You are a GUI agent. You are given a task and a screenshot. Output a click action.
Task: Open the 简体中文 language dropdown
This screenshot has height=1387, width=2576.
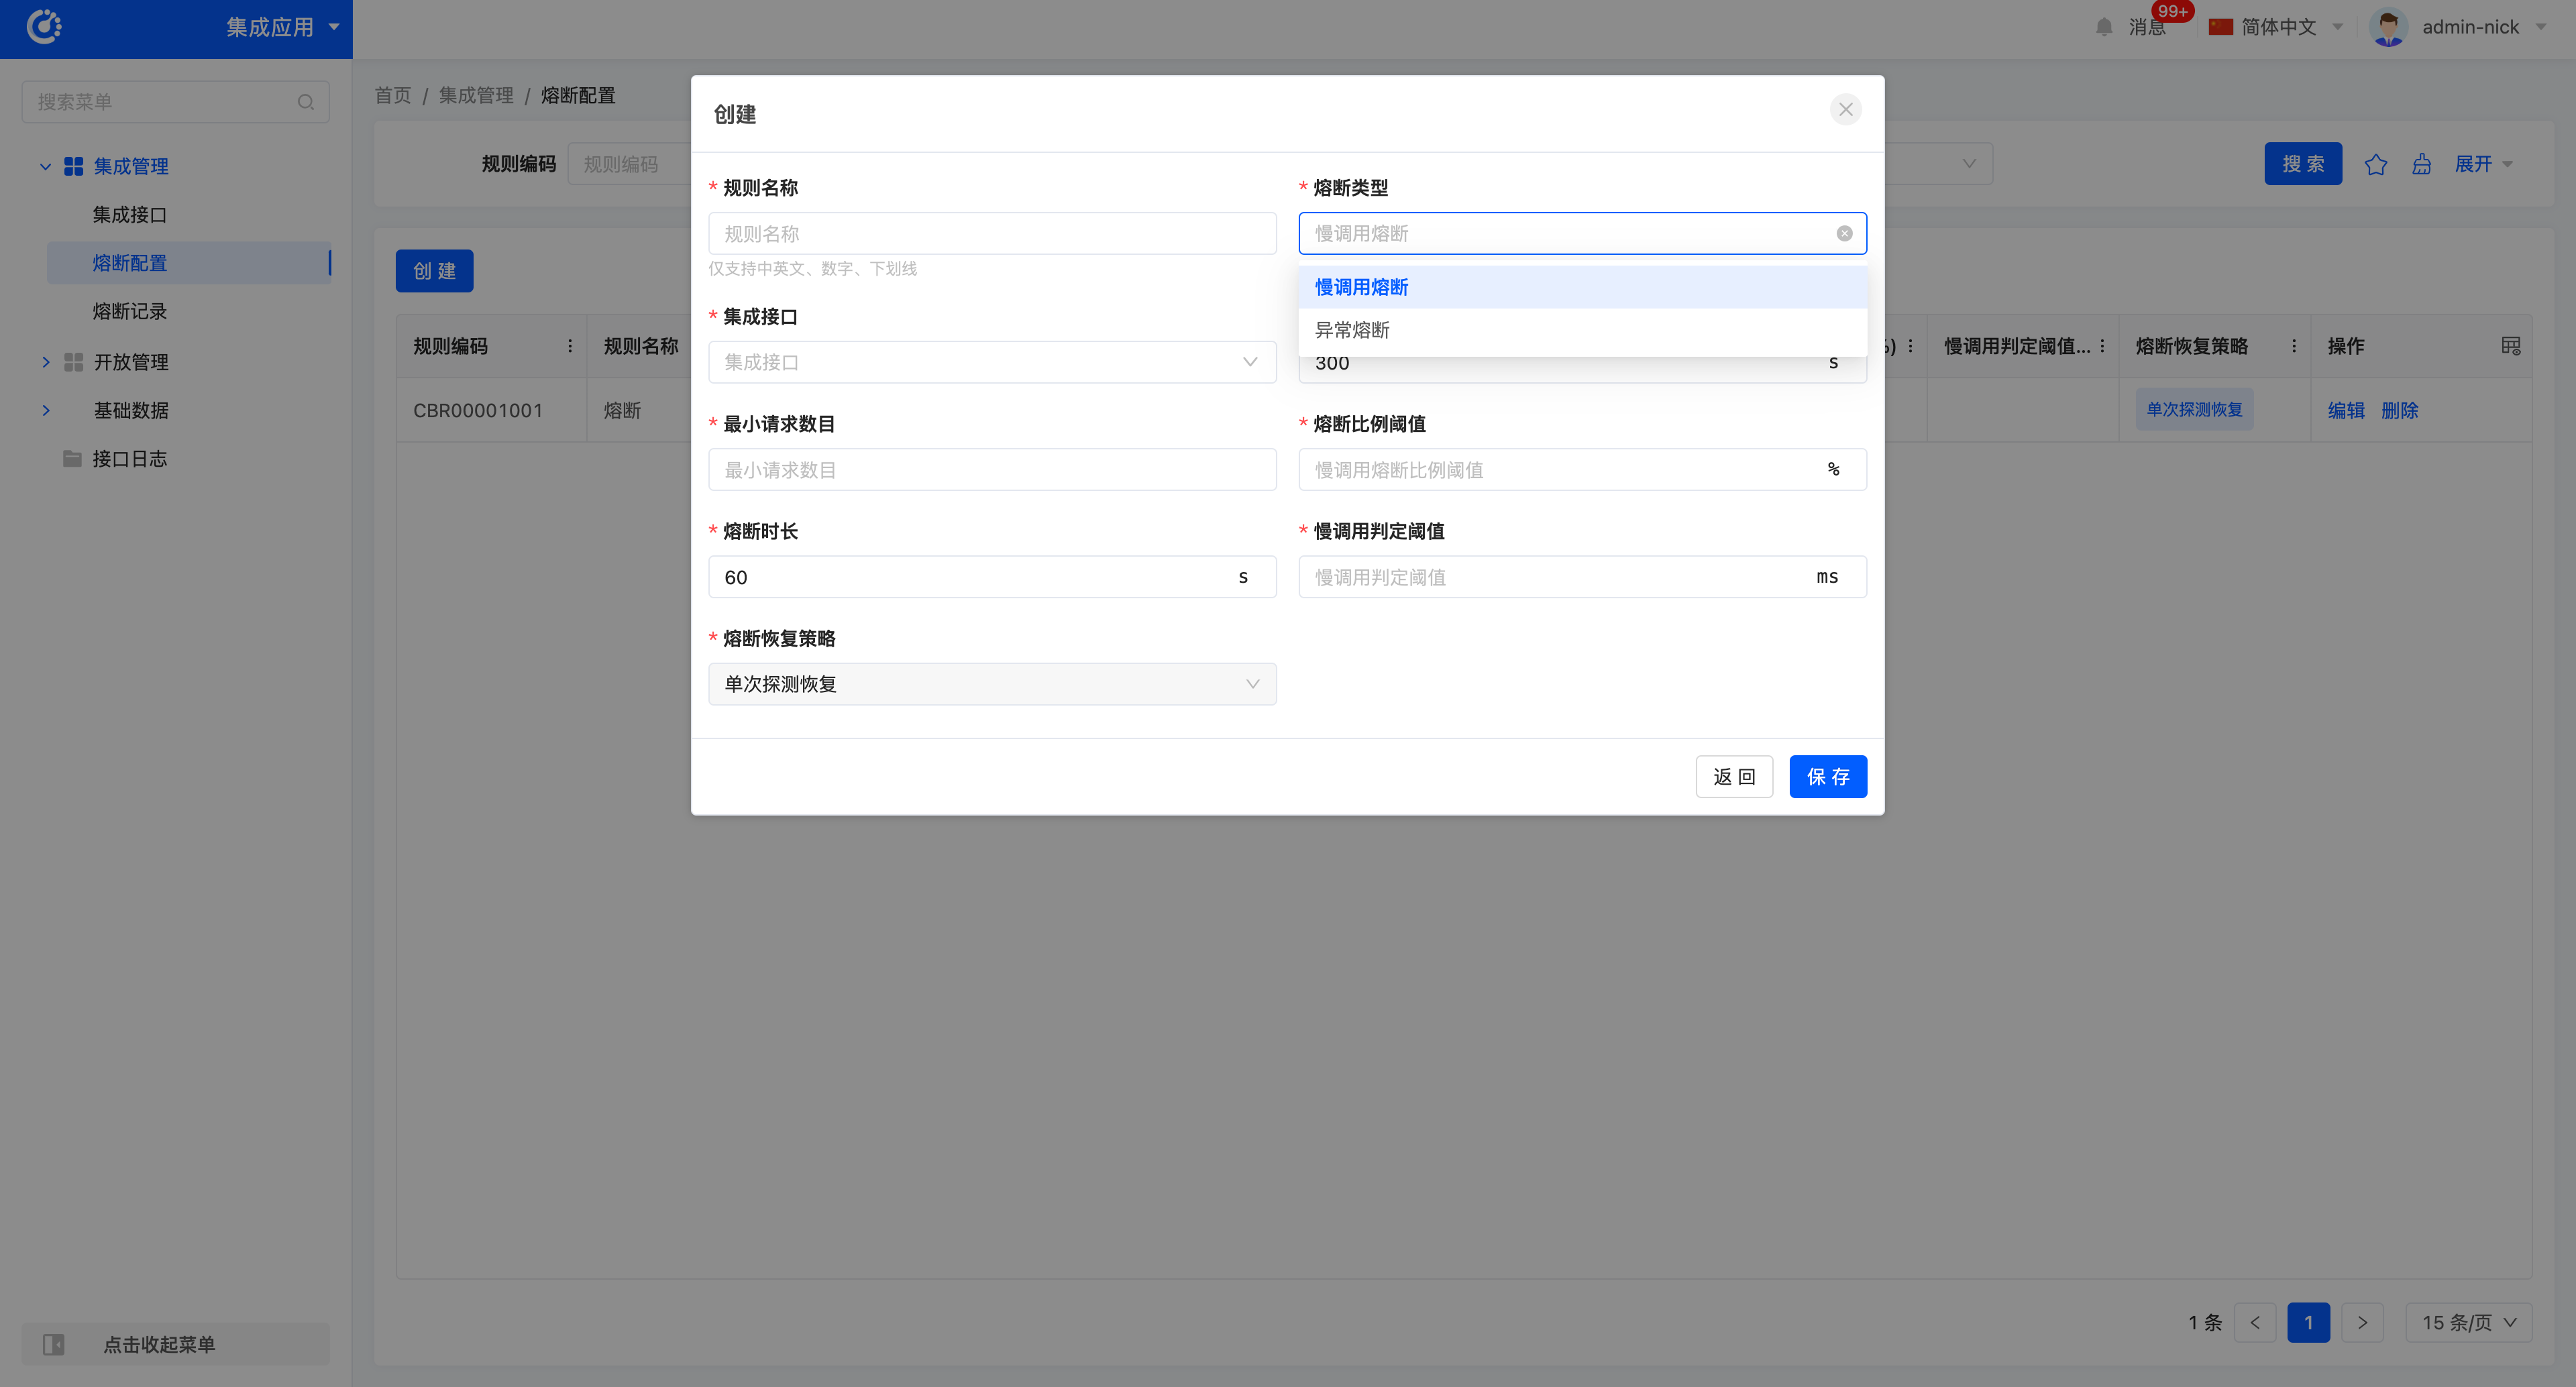click(x=2278, y=27)
